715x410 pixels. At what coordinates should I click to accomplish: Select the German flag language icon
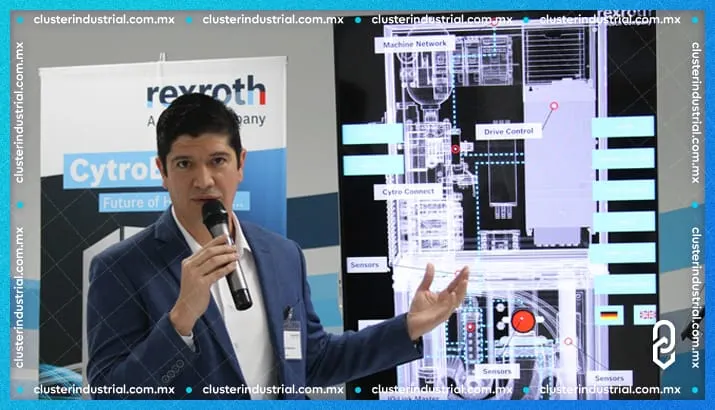[609, 315]
